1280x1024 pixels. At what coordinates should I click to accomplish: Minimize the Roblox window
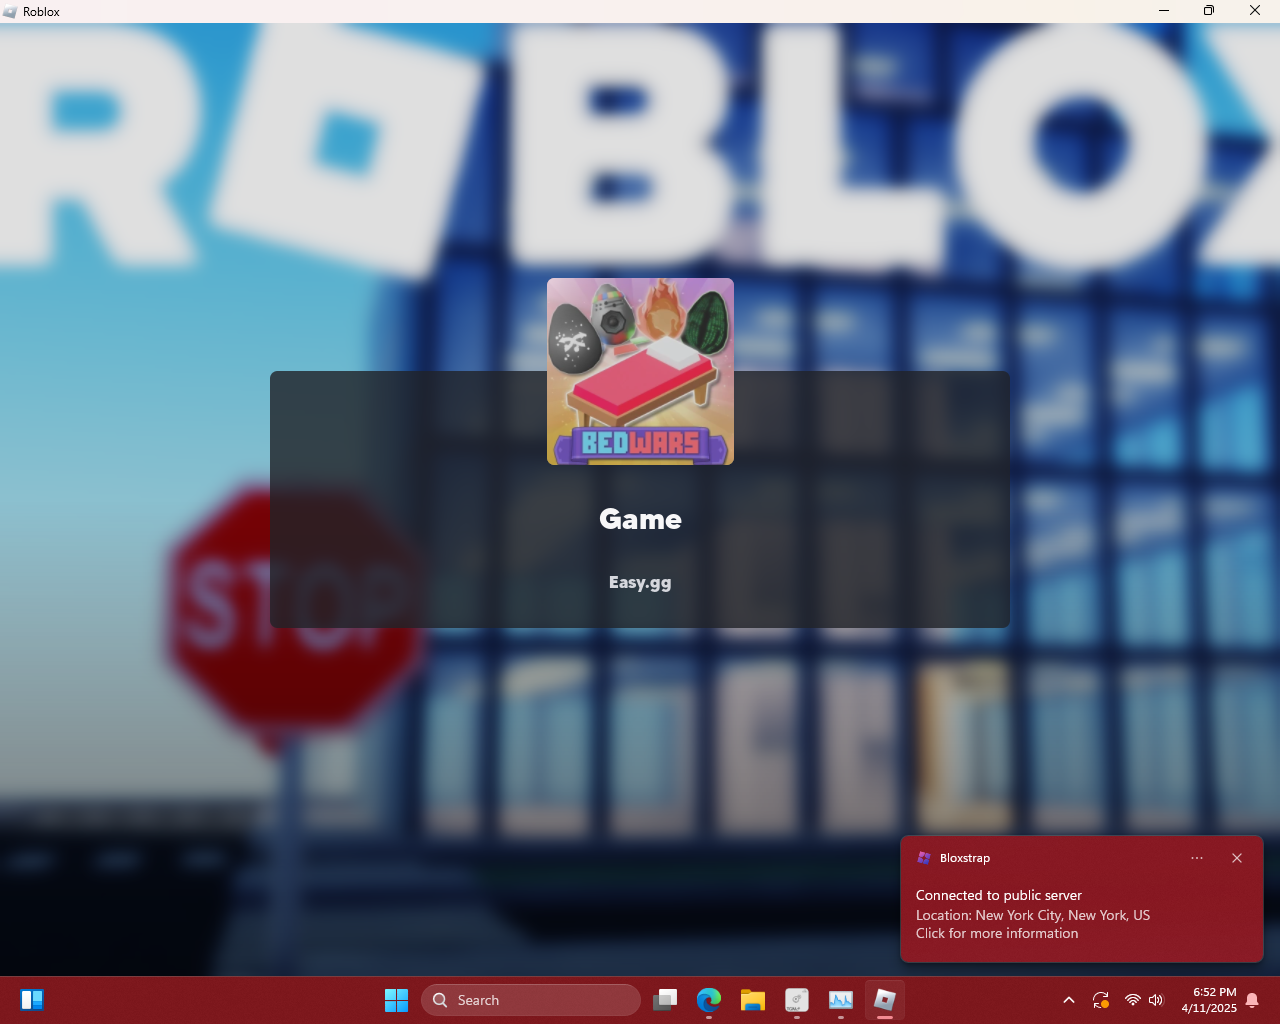point(1164,11)
